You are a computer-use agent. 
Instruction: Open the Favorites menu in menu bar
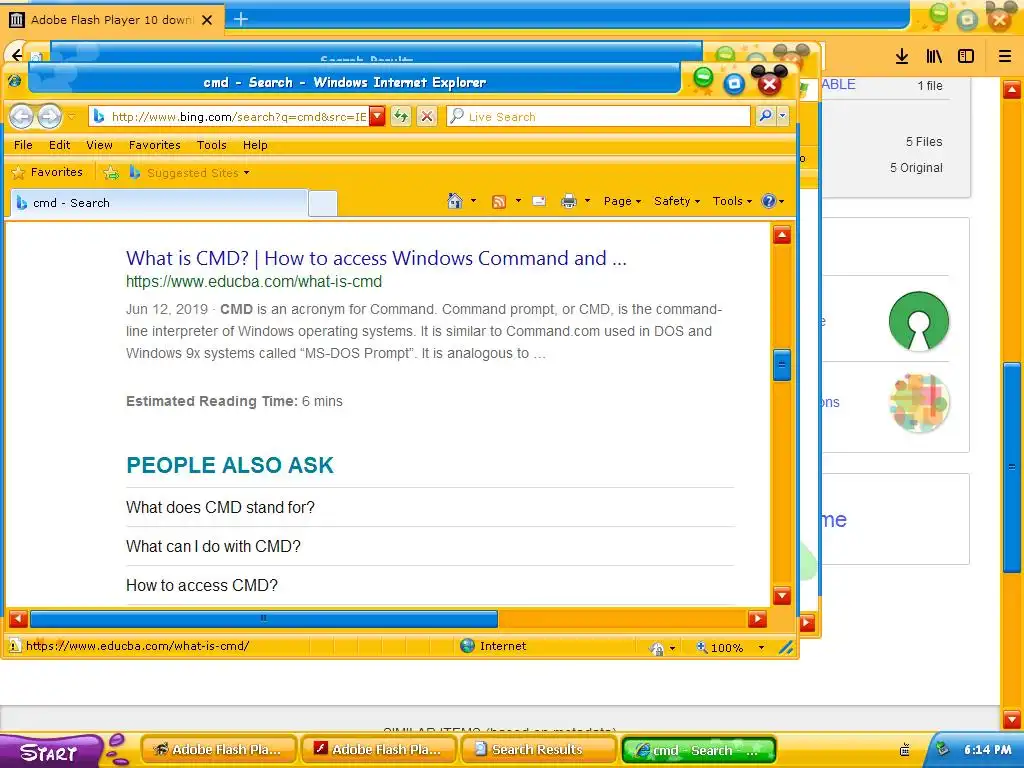[154, 145]
